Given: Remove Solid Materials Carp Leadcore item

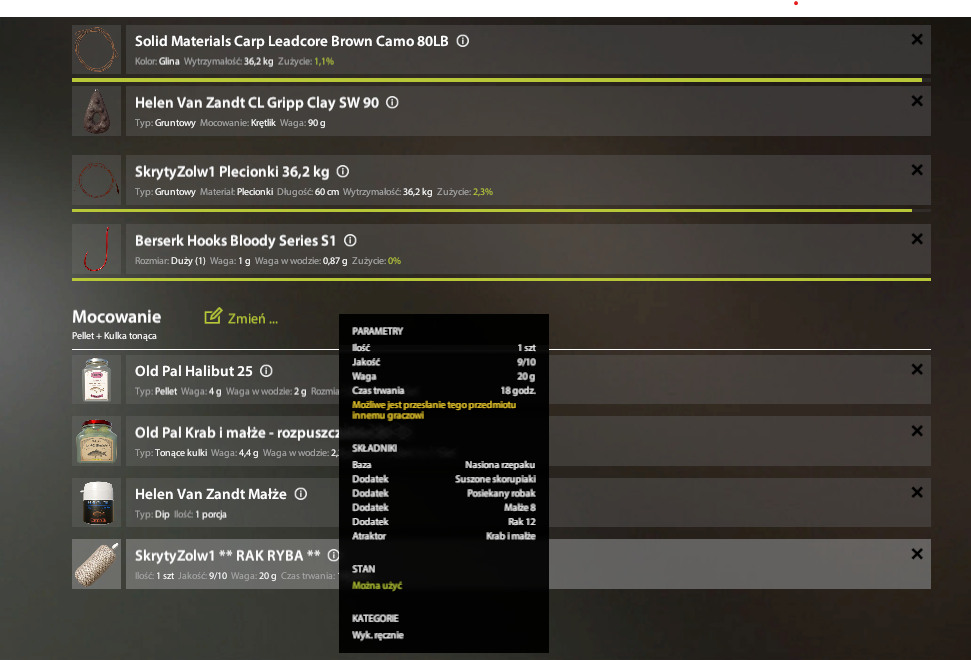Looking at the screenshot, I should (917, 40).
